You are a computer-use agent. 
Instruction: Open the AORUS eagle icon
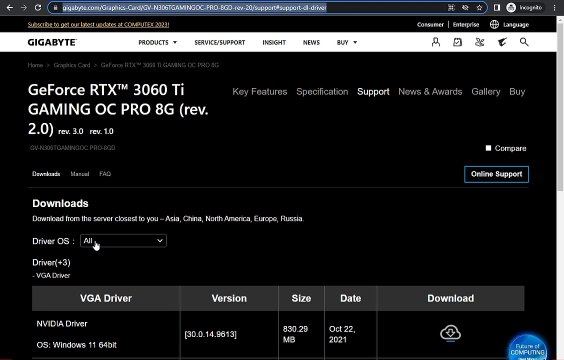tap(502, 42)
